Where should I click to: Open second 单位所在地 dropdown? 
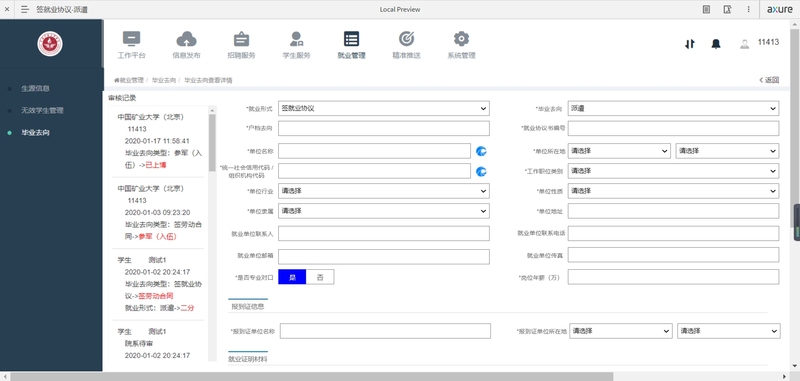pyautogui.click(x=727, y=151)
